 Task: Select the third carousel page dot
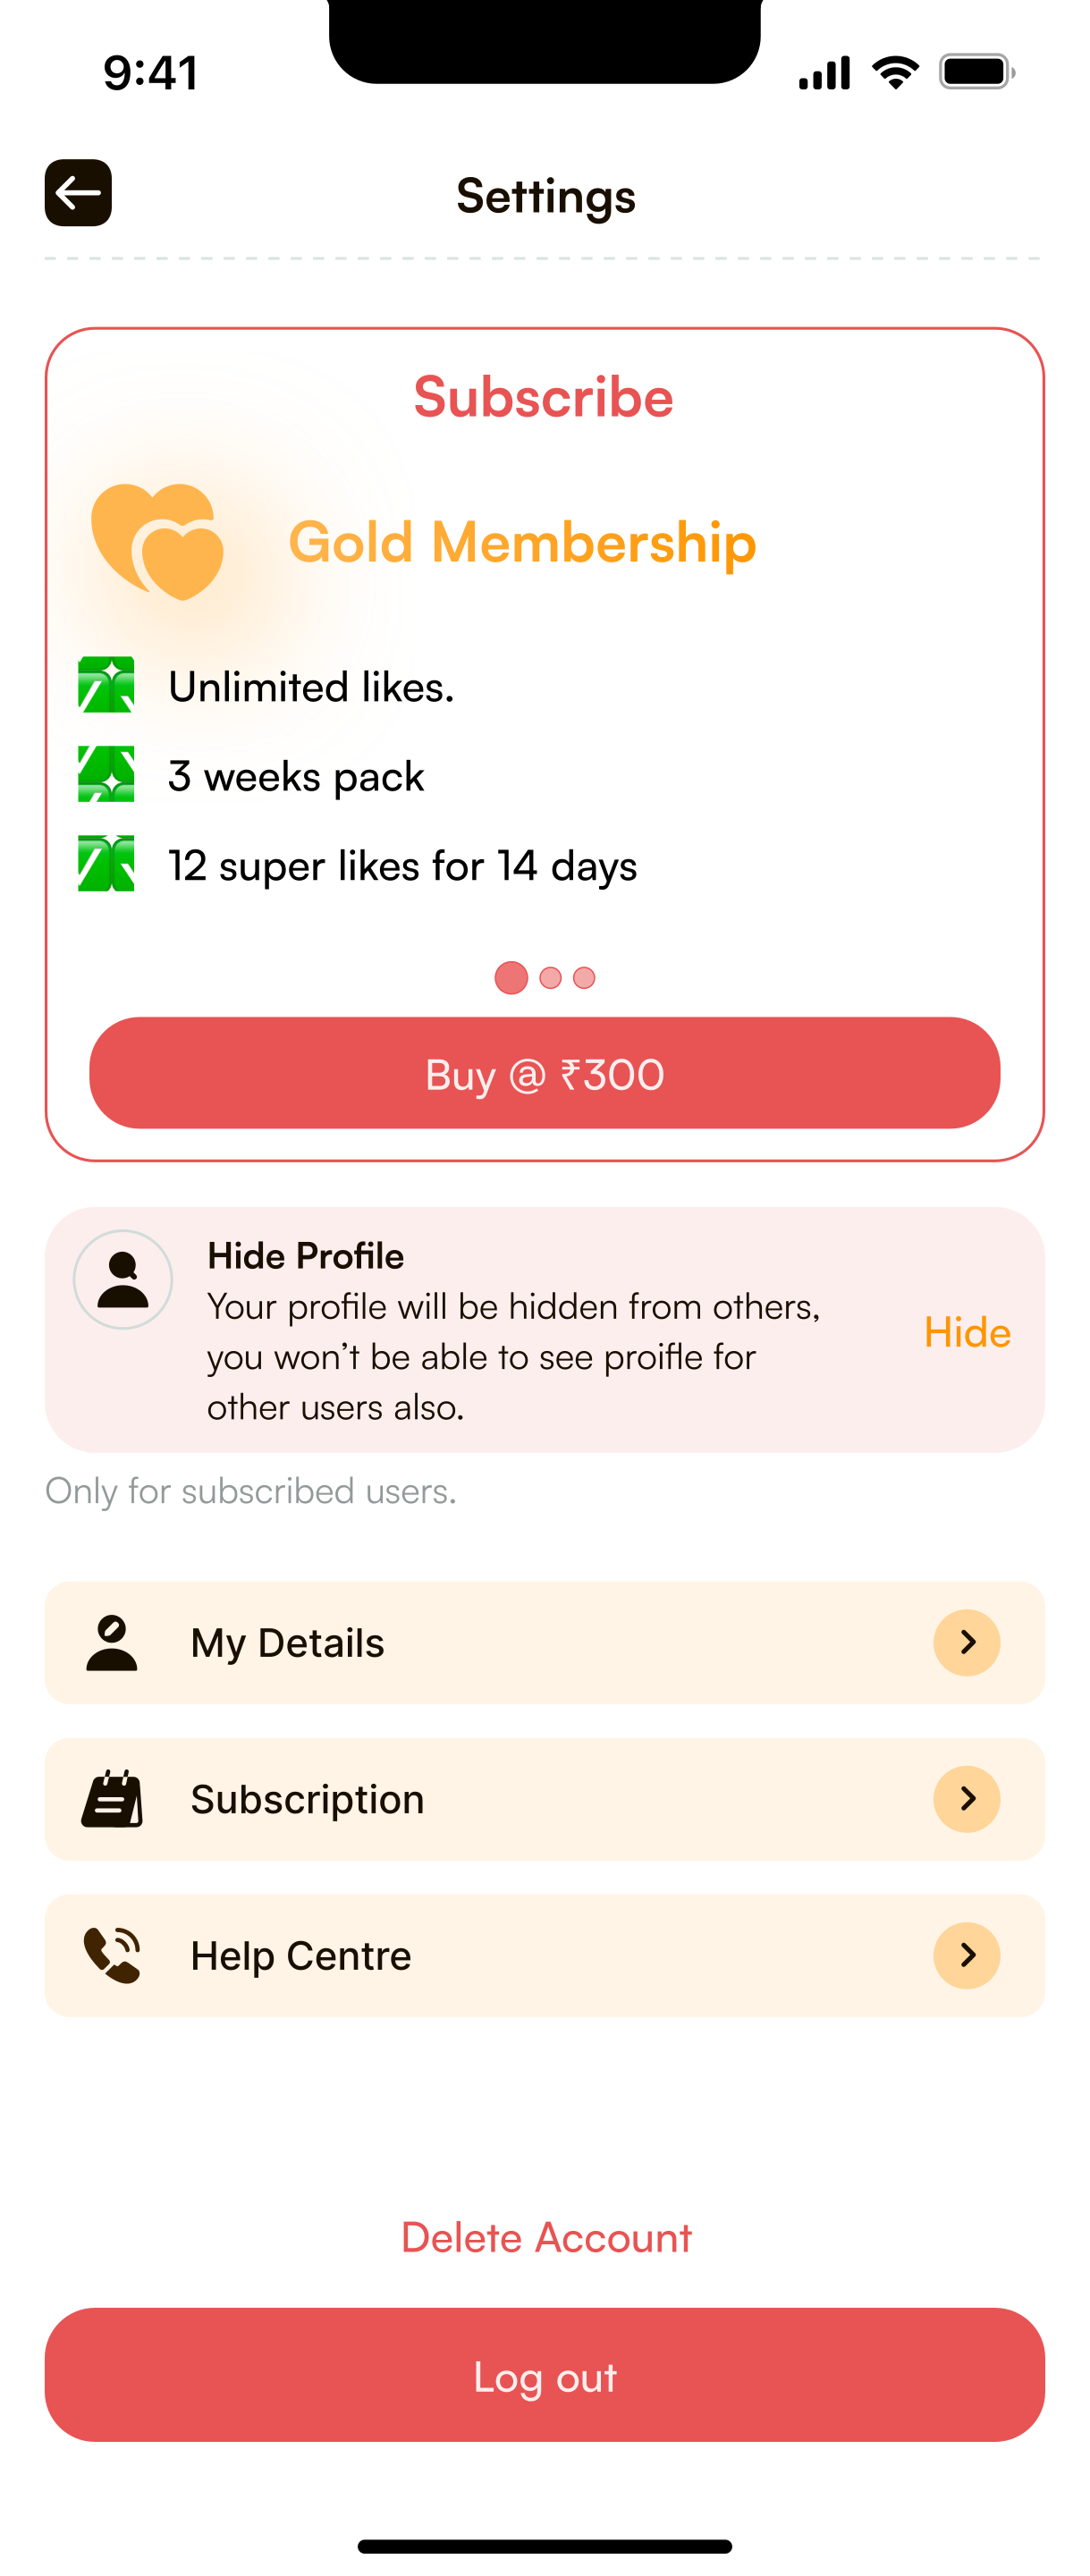[584, 978]
